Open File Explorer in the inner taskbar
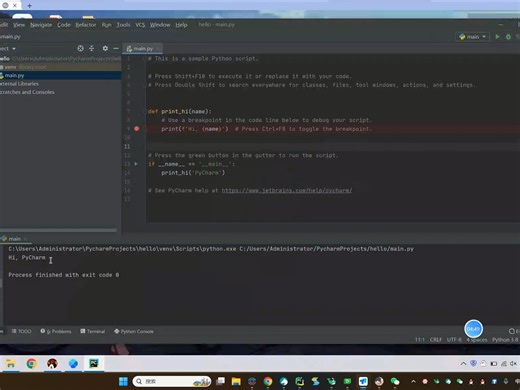Viewport: 520px width, 390px height. 11,364
